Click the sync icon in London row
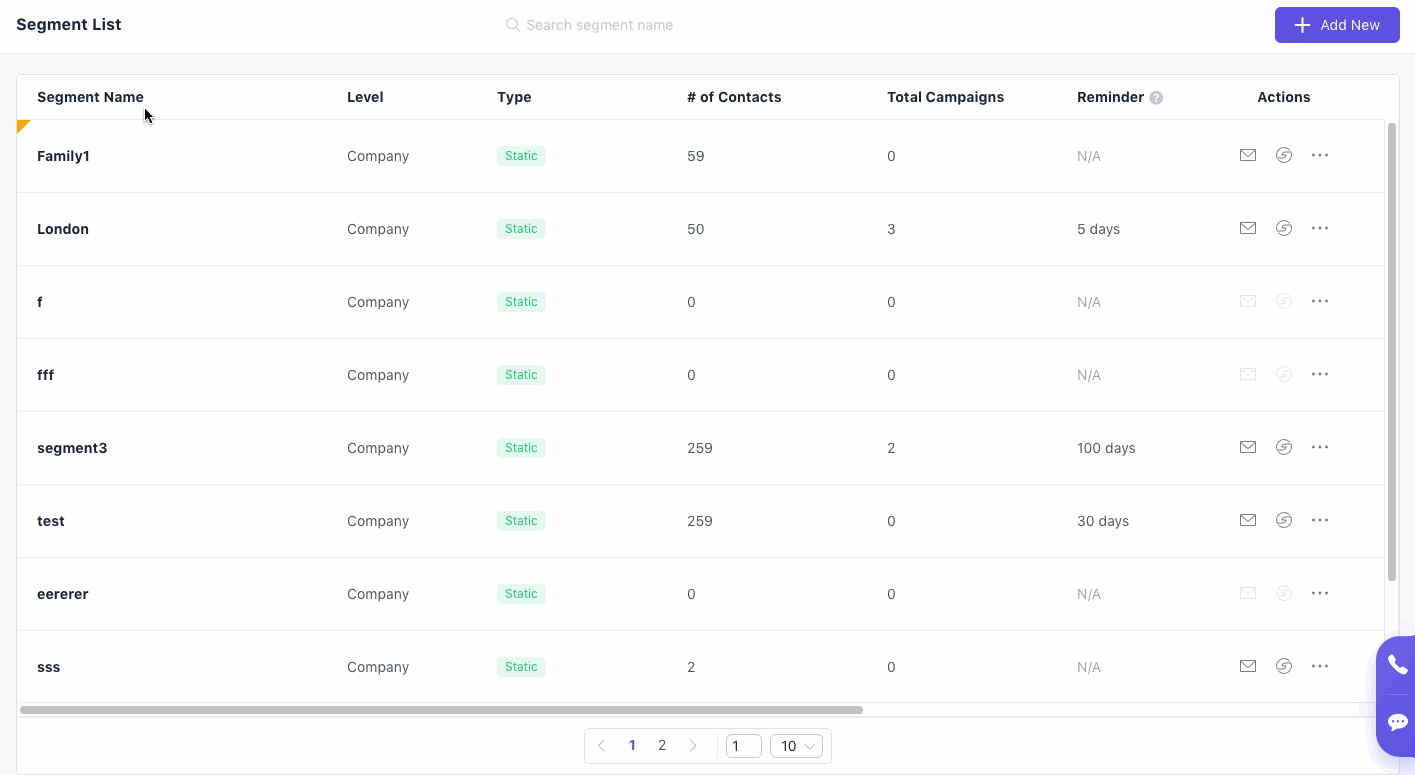1415x775 pixels. (x=1284, y=228)
